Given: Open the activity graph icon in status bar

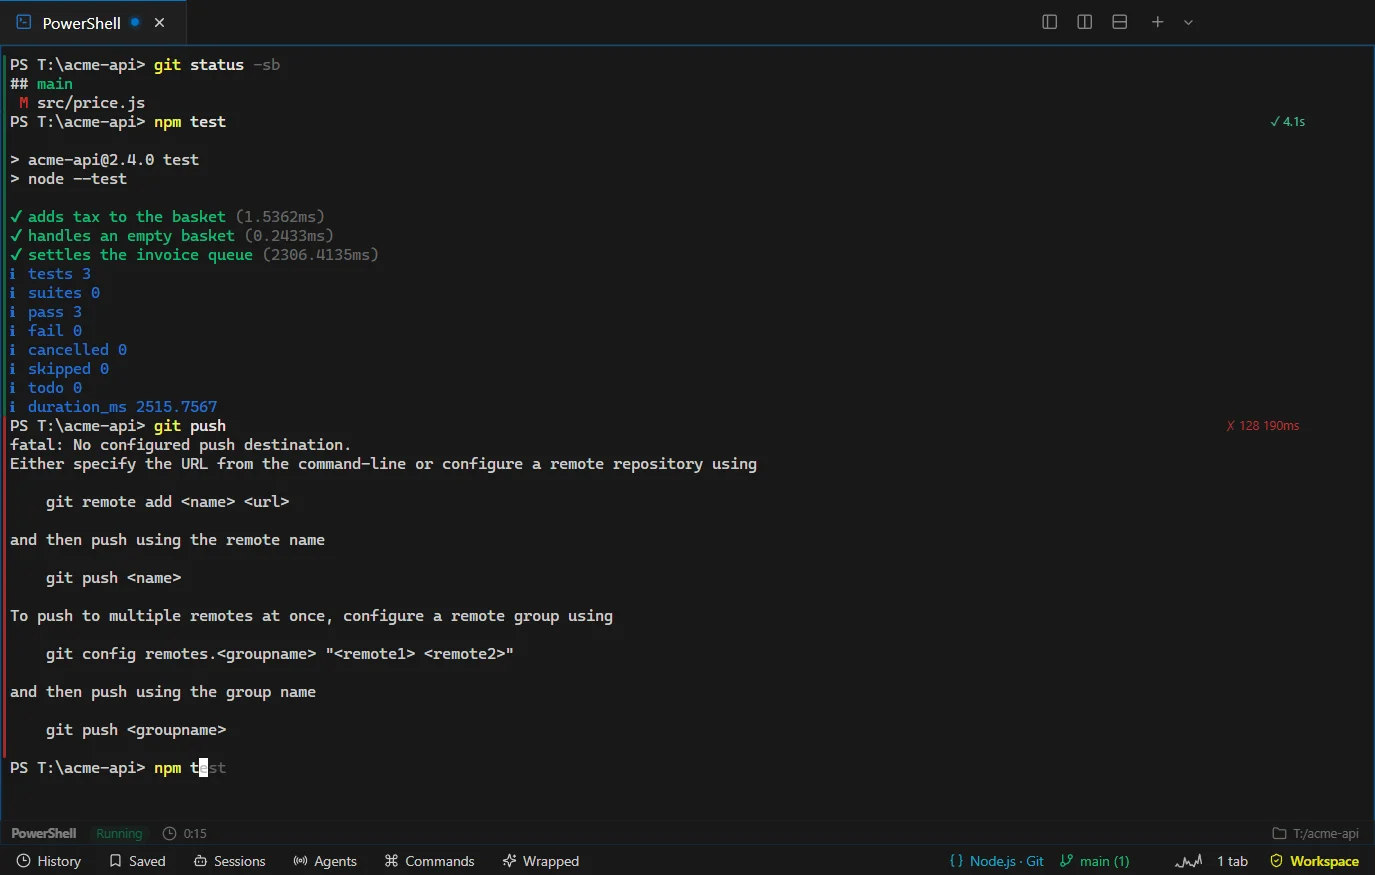Looking at the screenshot, I should [x=1188, y=861].
